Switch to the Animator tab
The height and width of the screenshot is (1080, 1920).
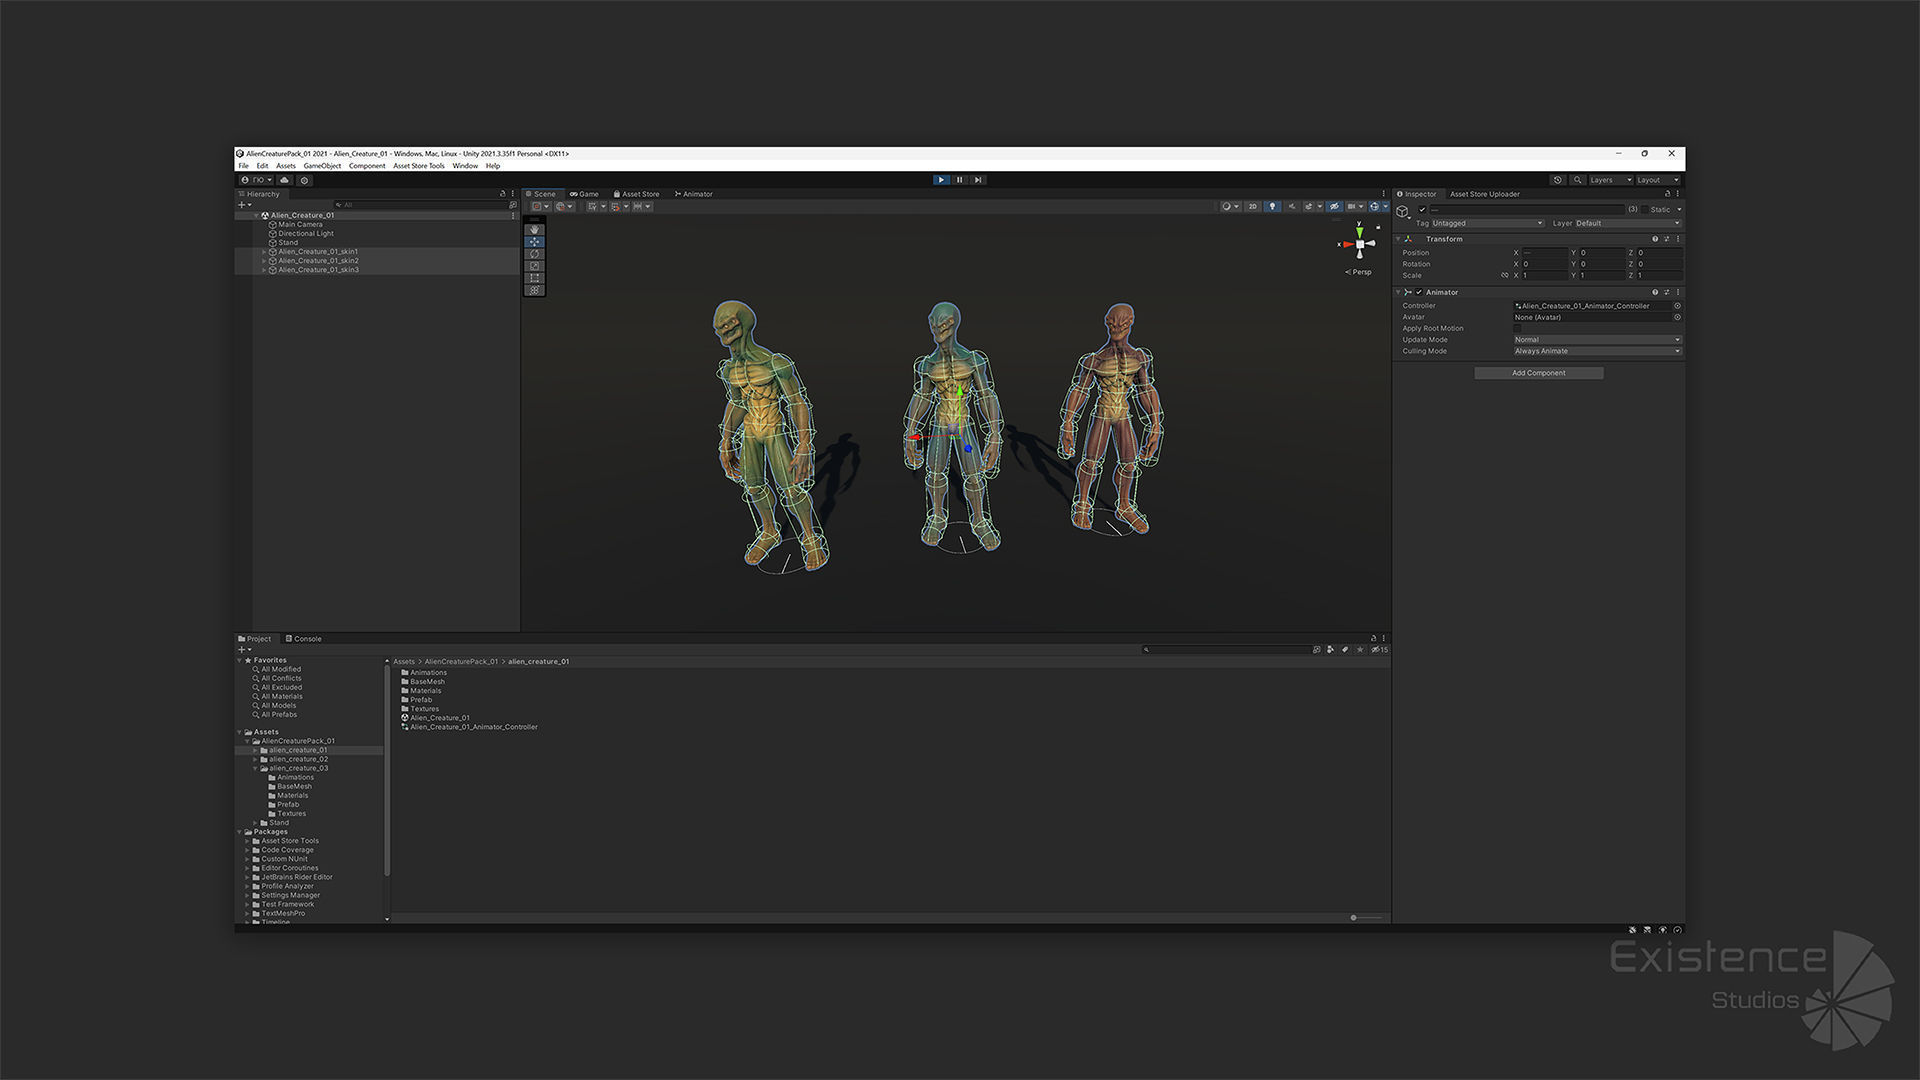click(x=693, y=194)
